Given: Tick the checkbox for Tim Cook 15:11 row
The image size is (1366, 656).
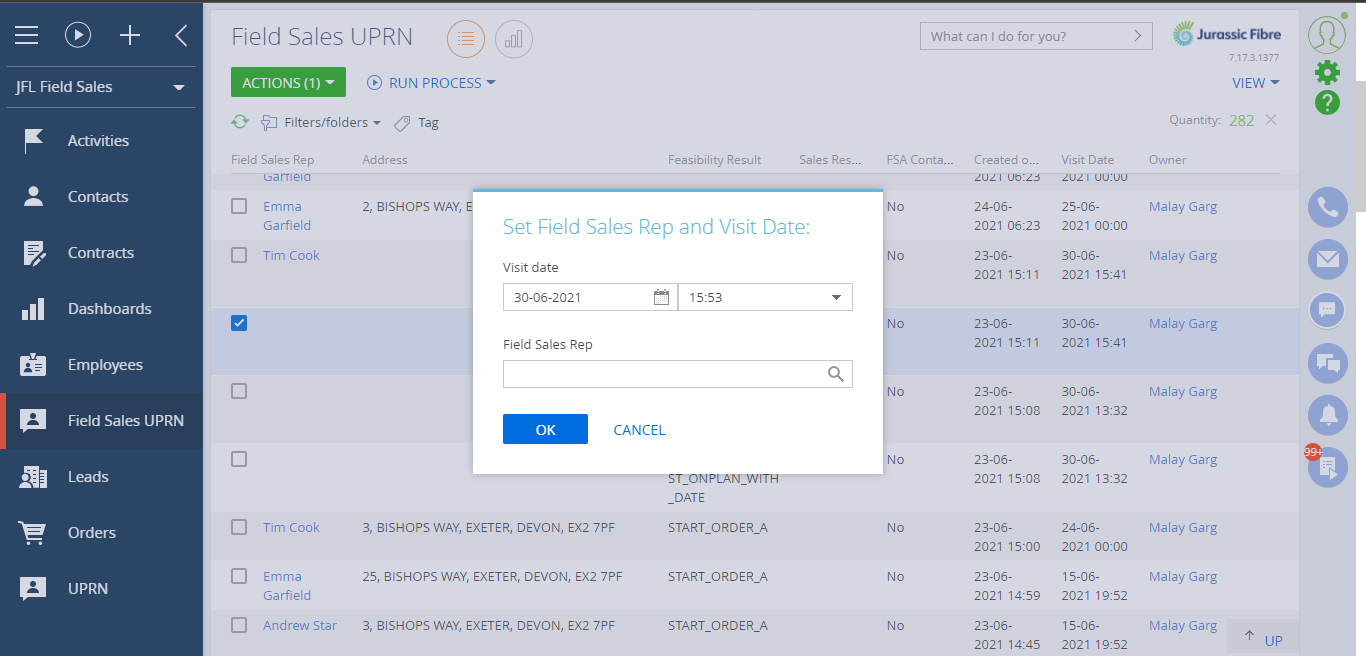Looking at the screenshot, I should coord(239,255).
